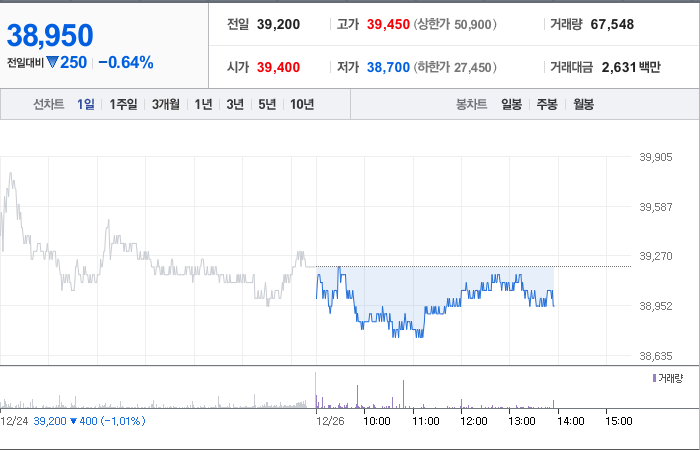
Task: Click the 39,270 y-axis label
Action: tap(655, 256)
